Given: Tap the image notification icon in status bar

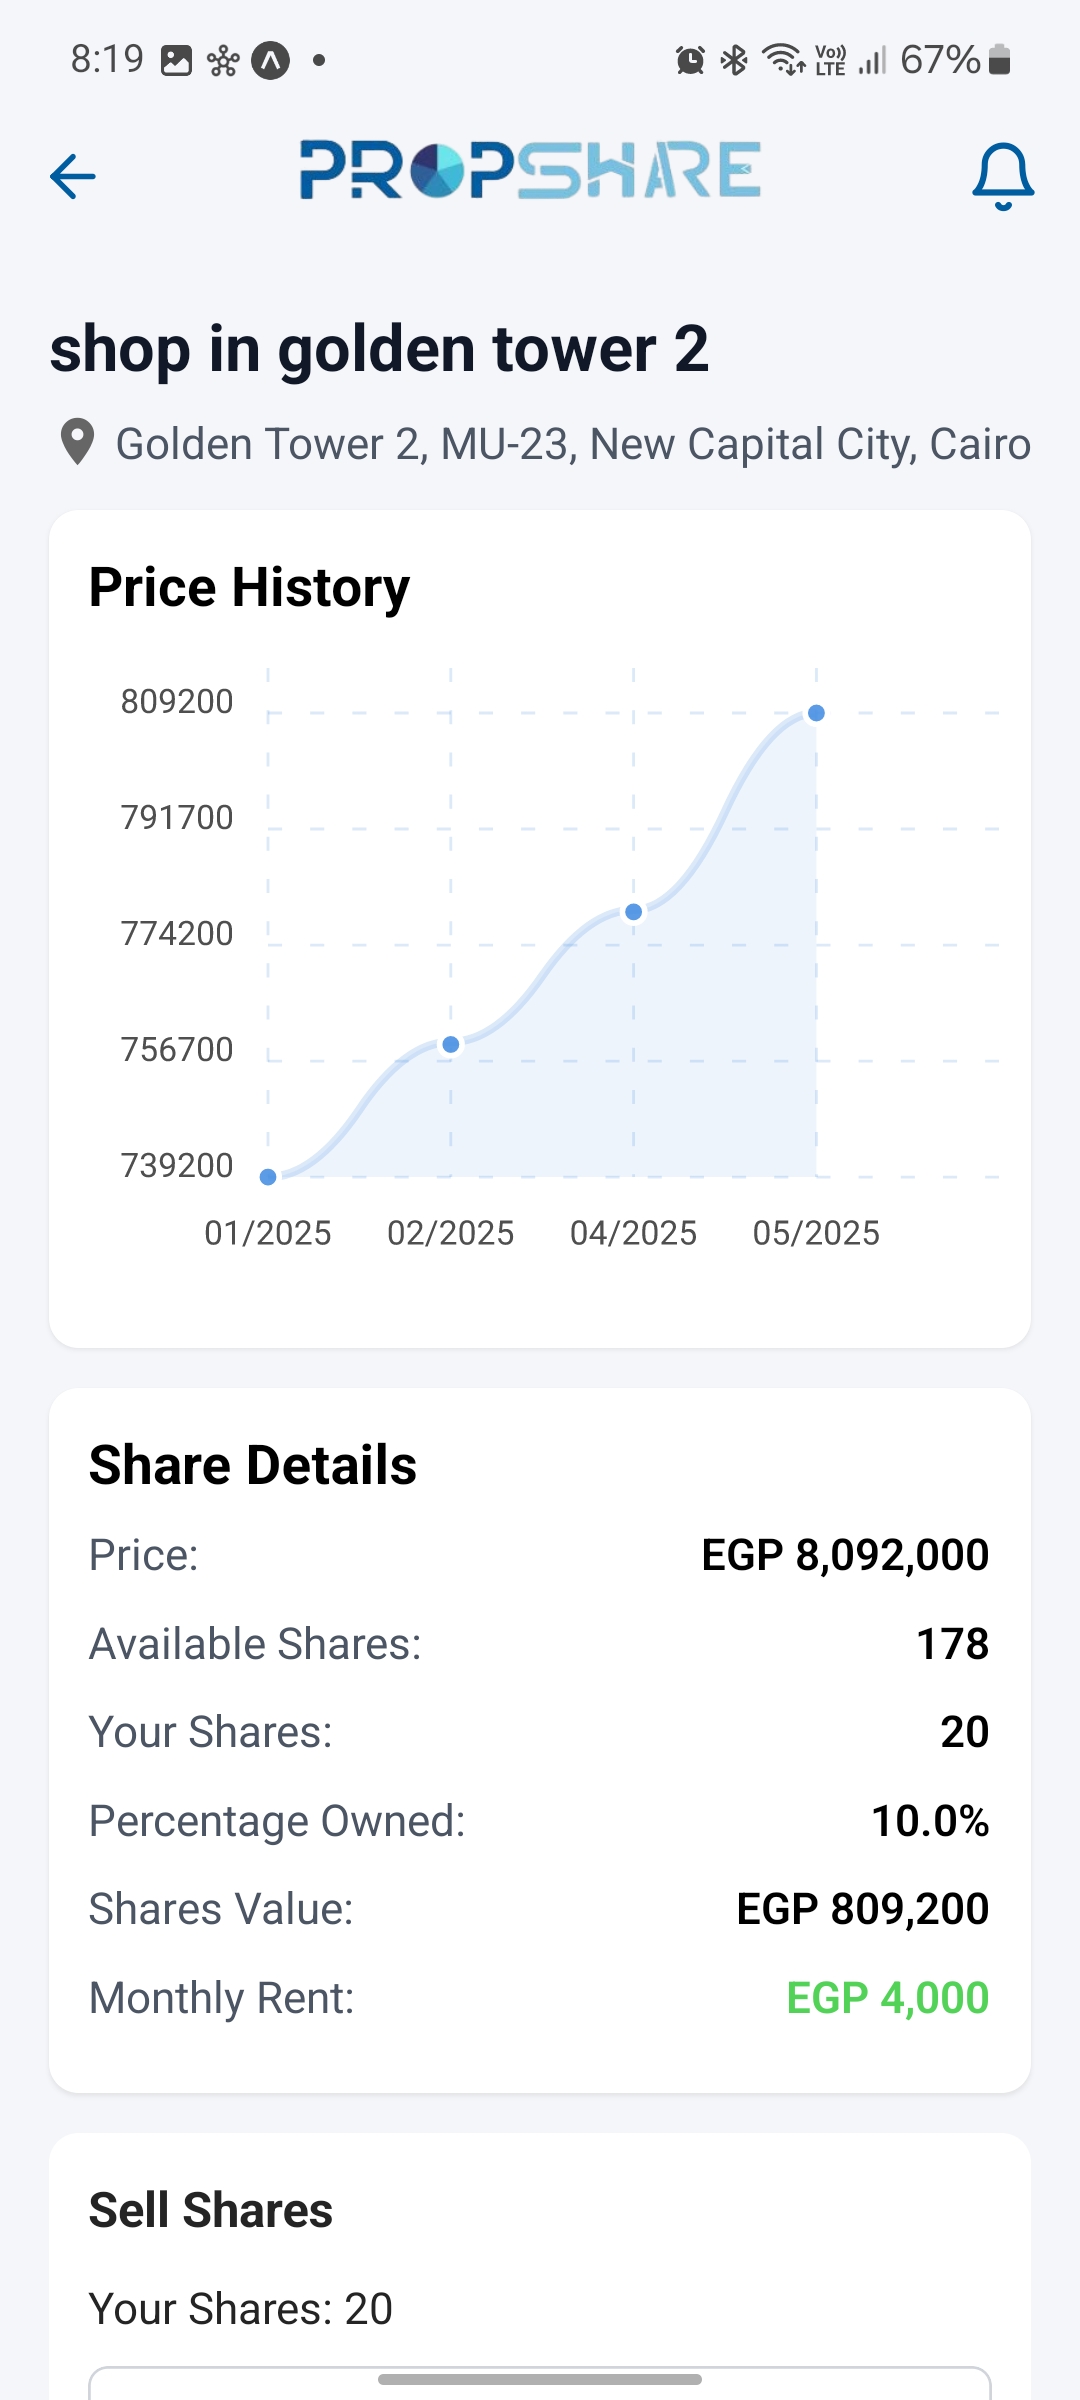Looking at the screenshot, I should [177, 61].
